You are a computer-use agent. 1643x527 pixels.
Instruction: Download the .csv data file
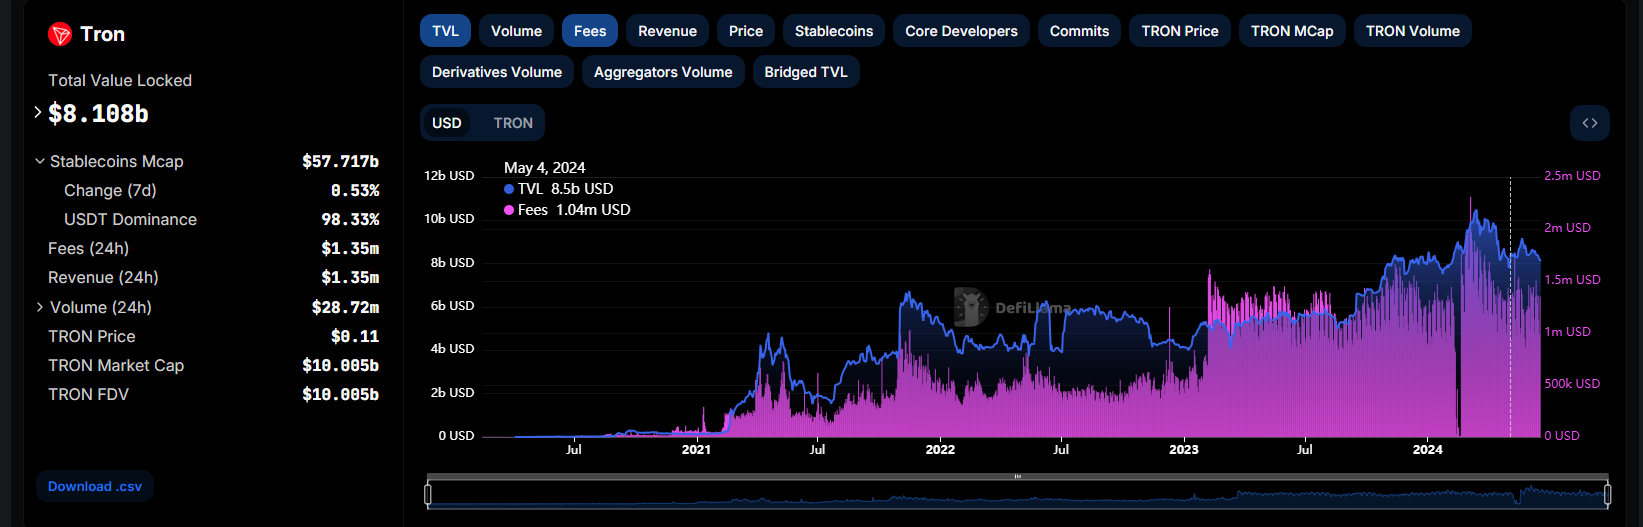[x=95, y=486]
